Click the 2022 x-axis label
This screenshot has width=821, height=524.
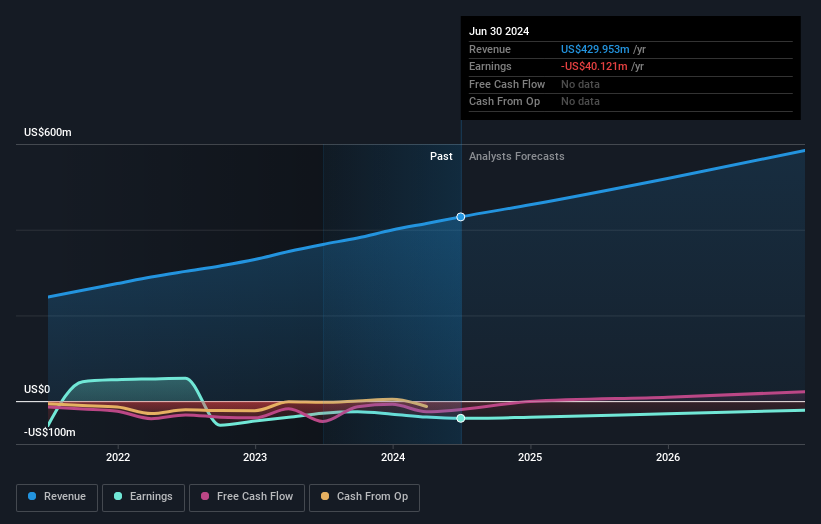pos(118,457)
